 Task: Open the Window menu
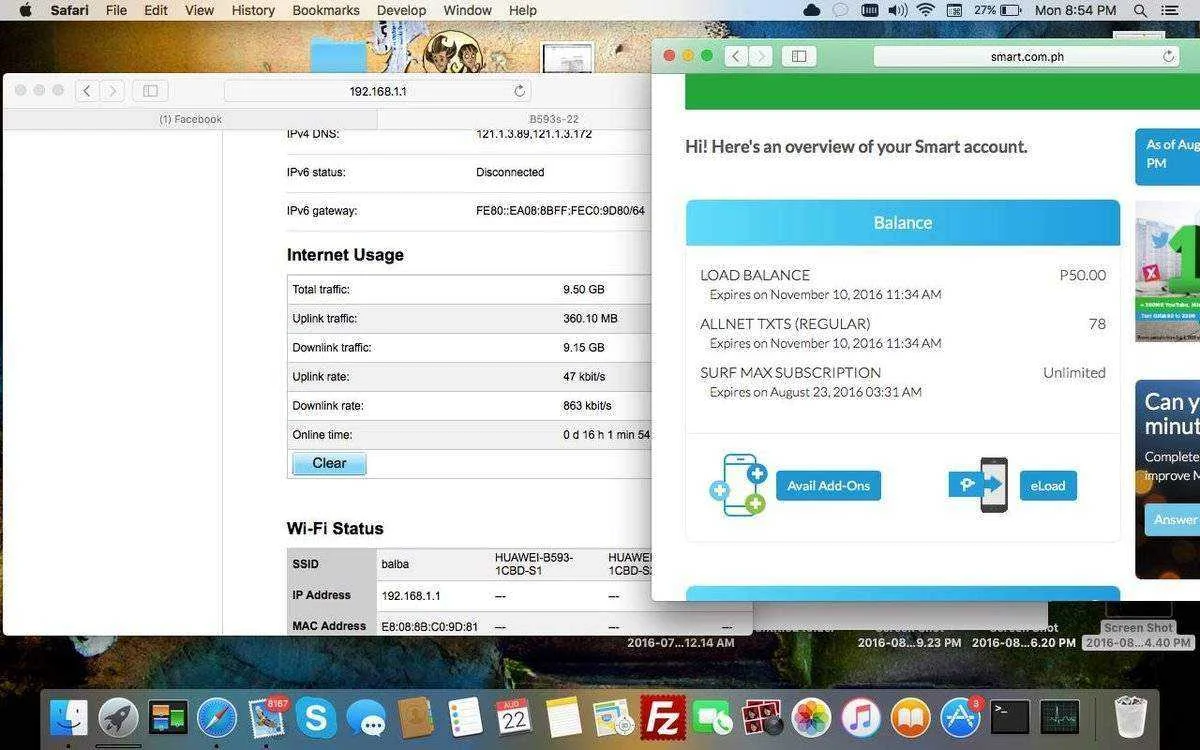467,10
